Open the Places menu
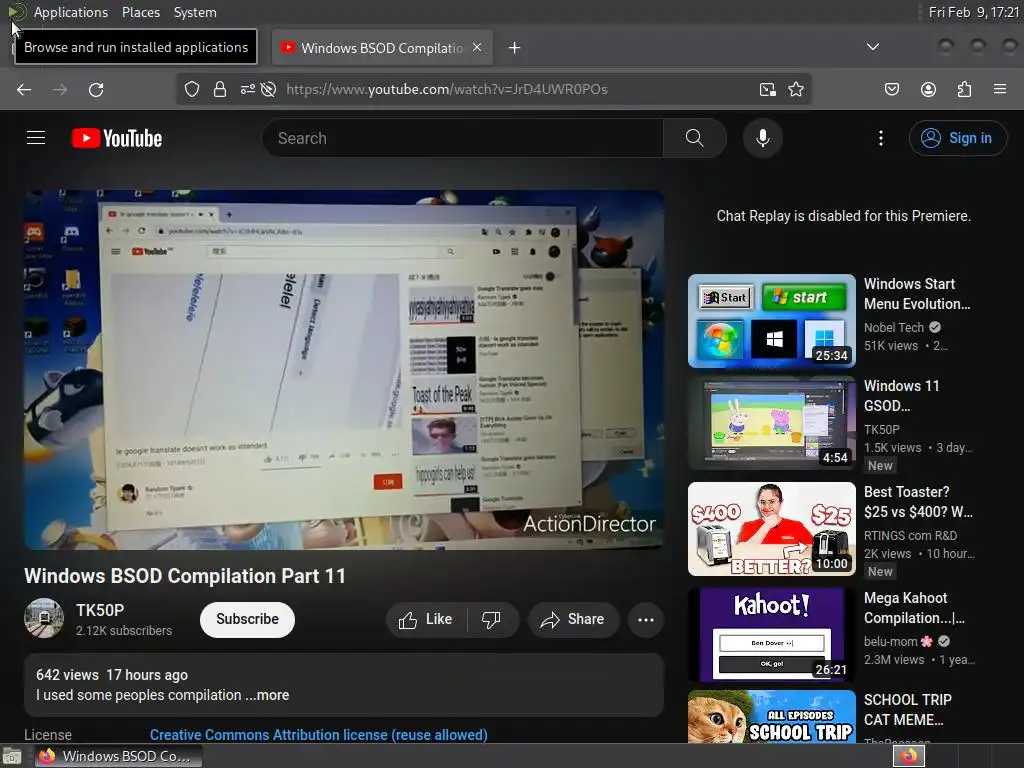 [x=141, y=12]
